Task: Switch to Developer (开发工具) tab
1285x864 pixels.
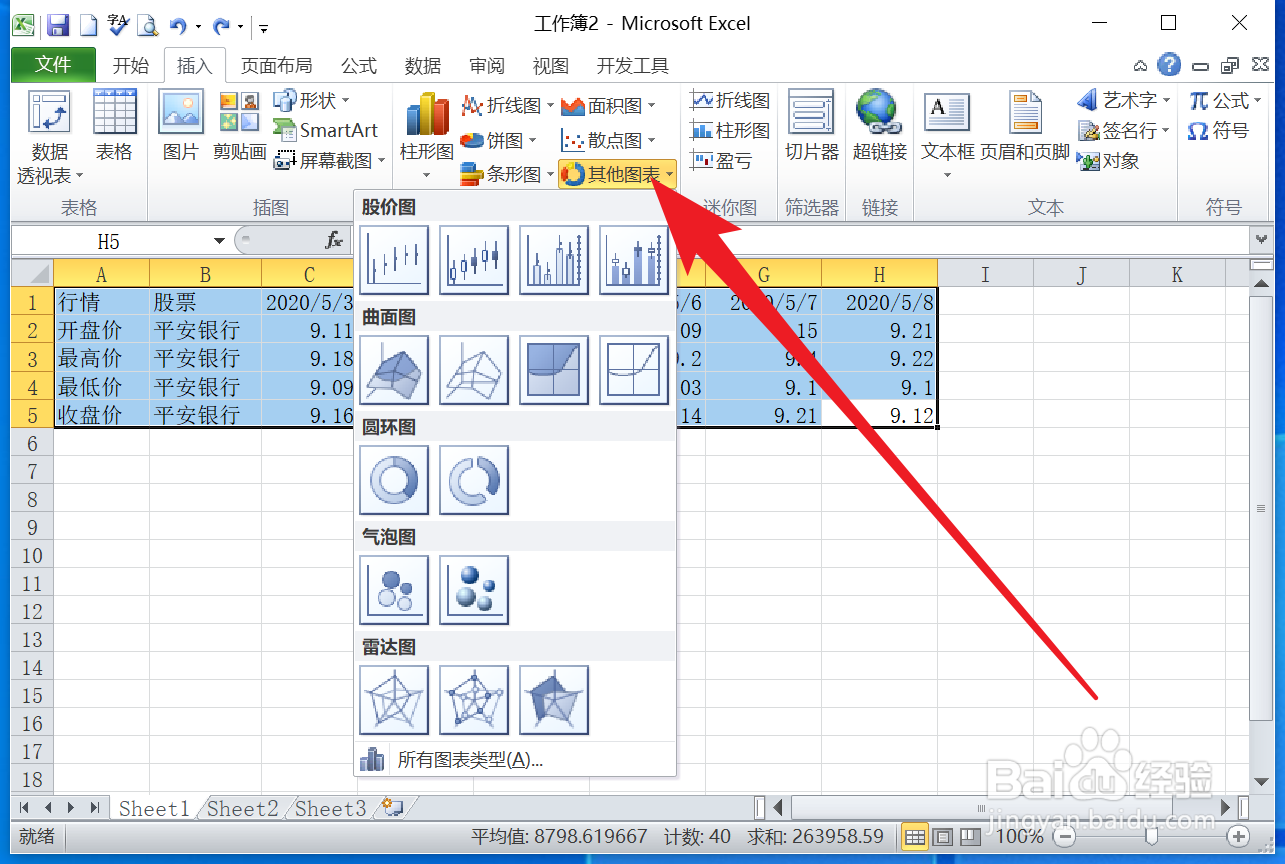Action: [632, 66]
